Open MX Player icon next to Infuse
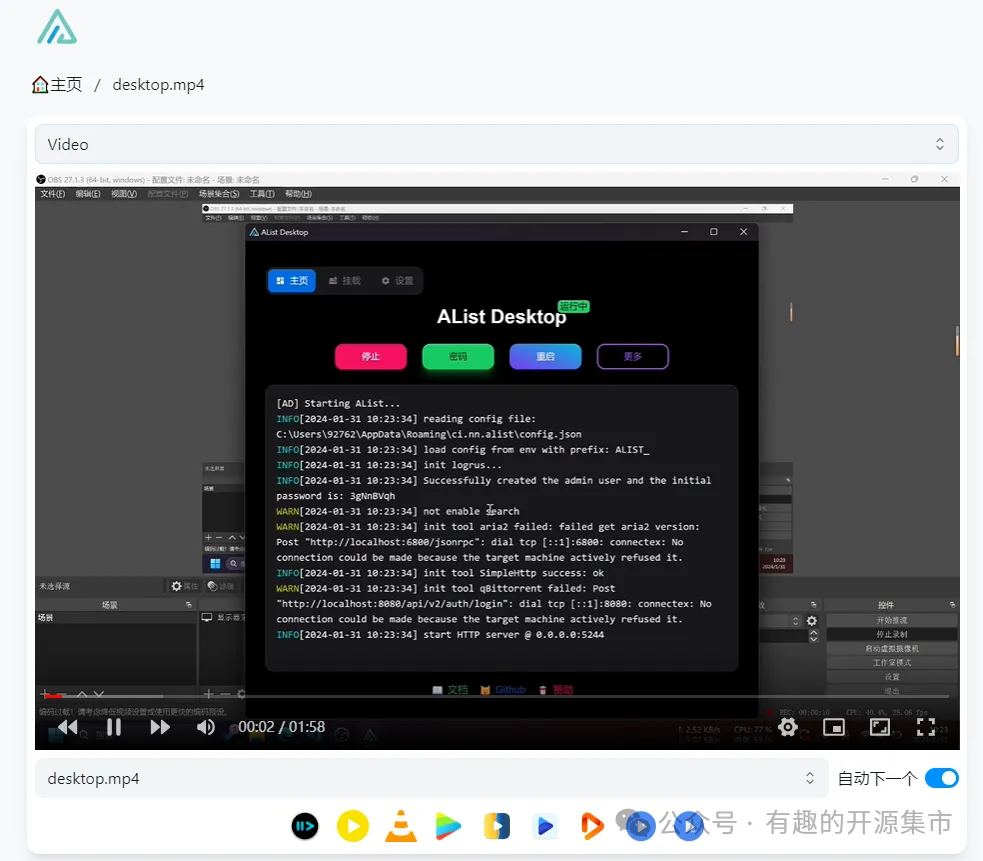 click(640, 826)
